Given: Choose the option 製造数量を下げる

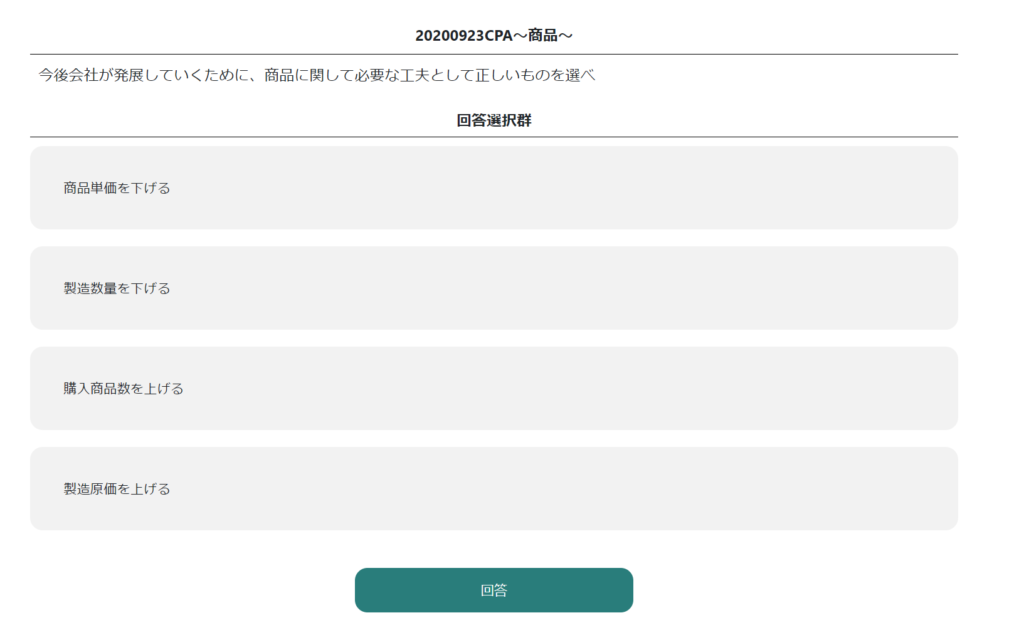Looking at the screenshot, I should [x=494, y=288].
